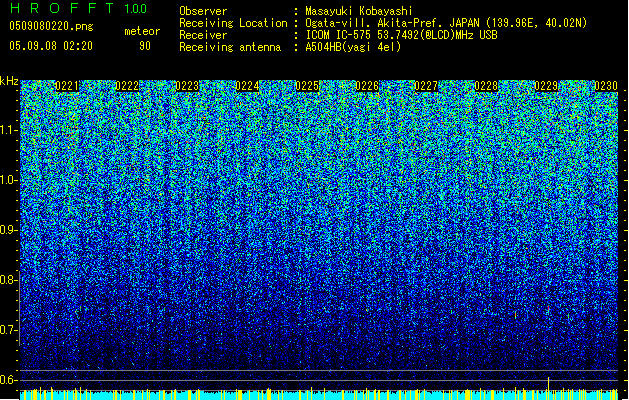Click the Receiving antenna label
Image resolution: width=629 pixels, height=400 pixels.
coord(230,47)
